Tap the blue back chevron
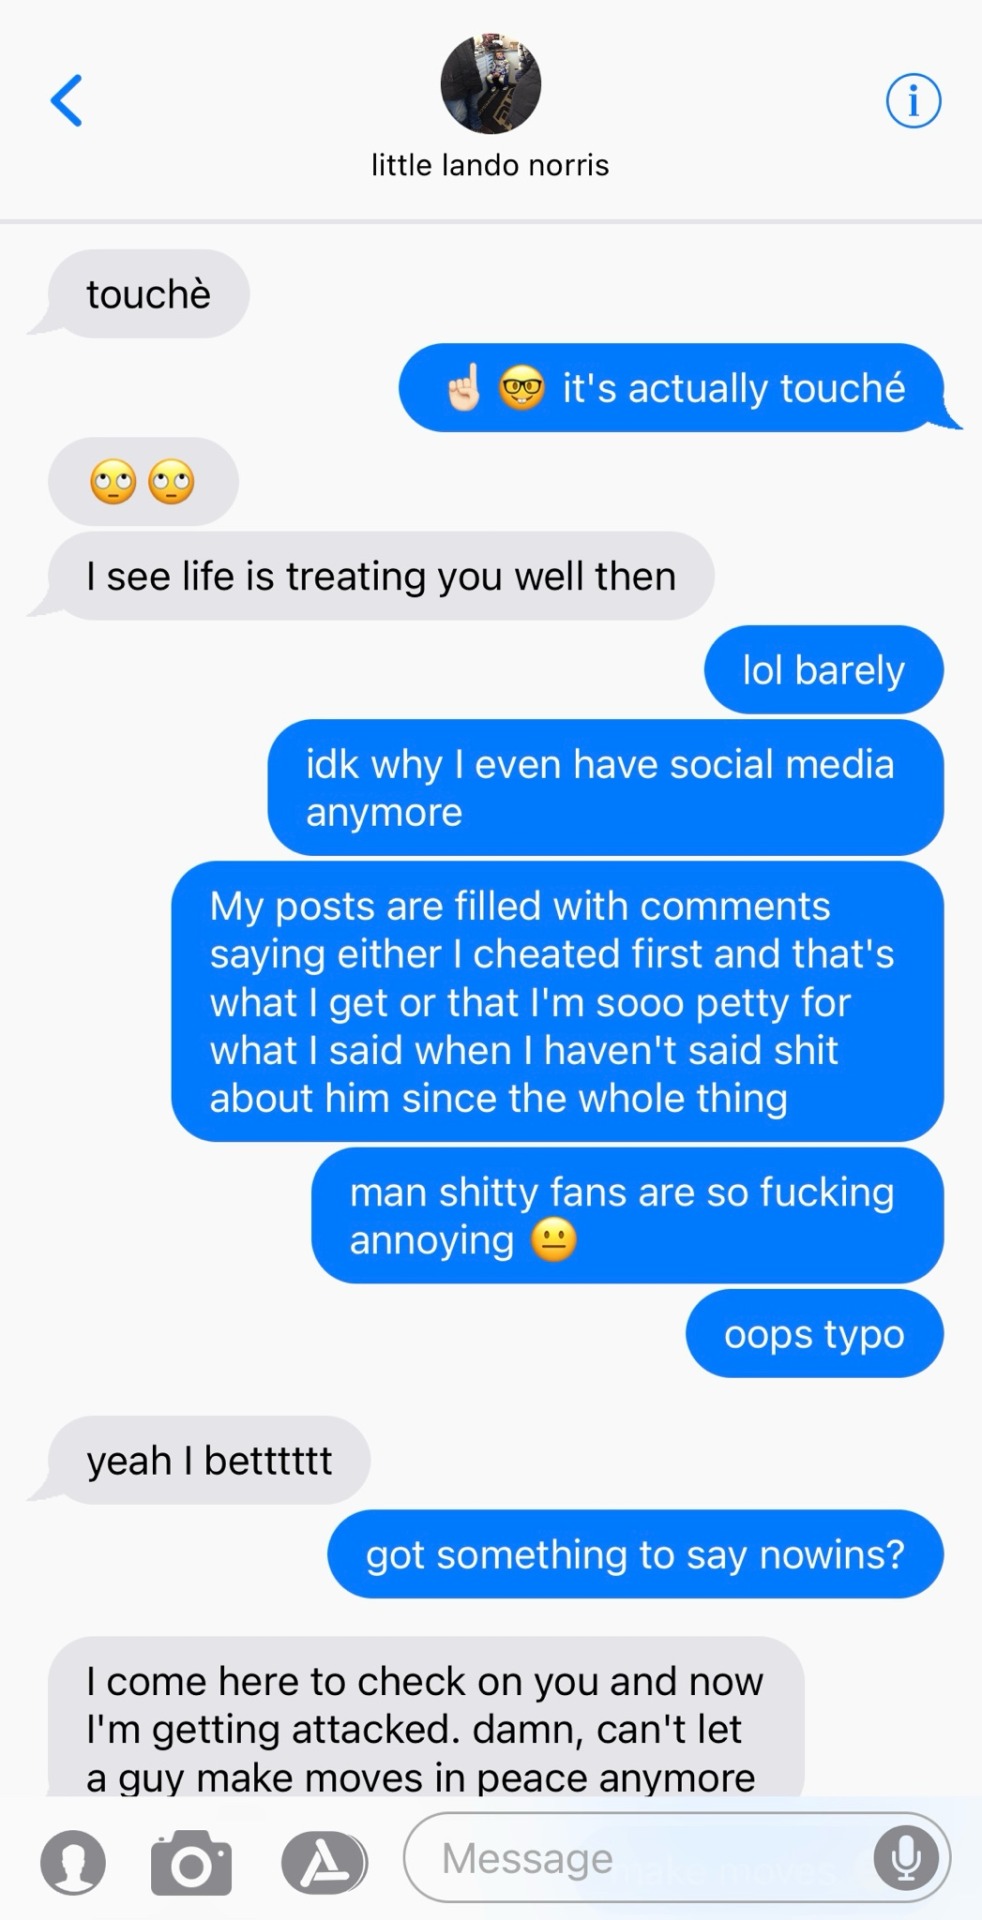 coord(66,101)
